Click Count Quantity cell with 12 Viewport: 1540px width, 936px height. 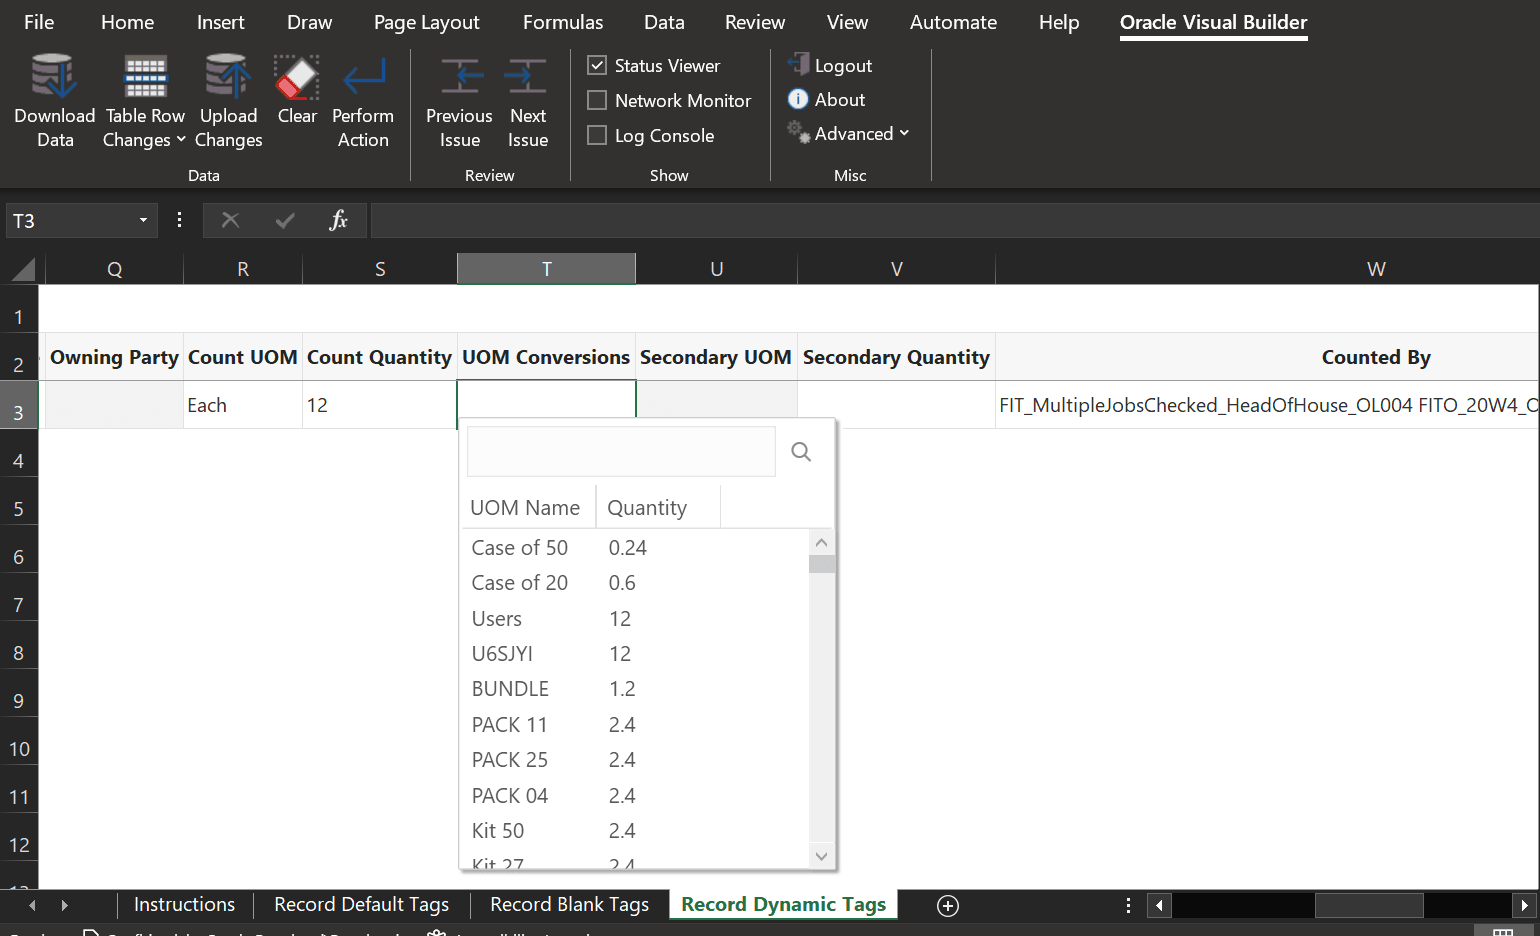point(380,405)
